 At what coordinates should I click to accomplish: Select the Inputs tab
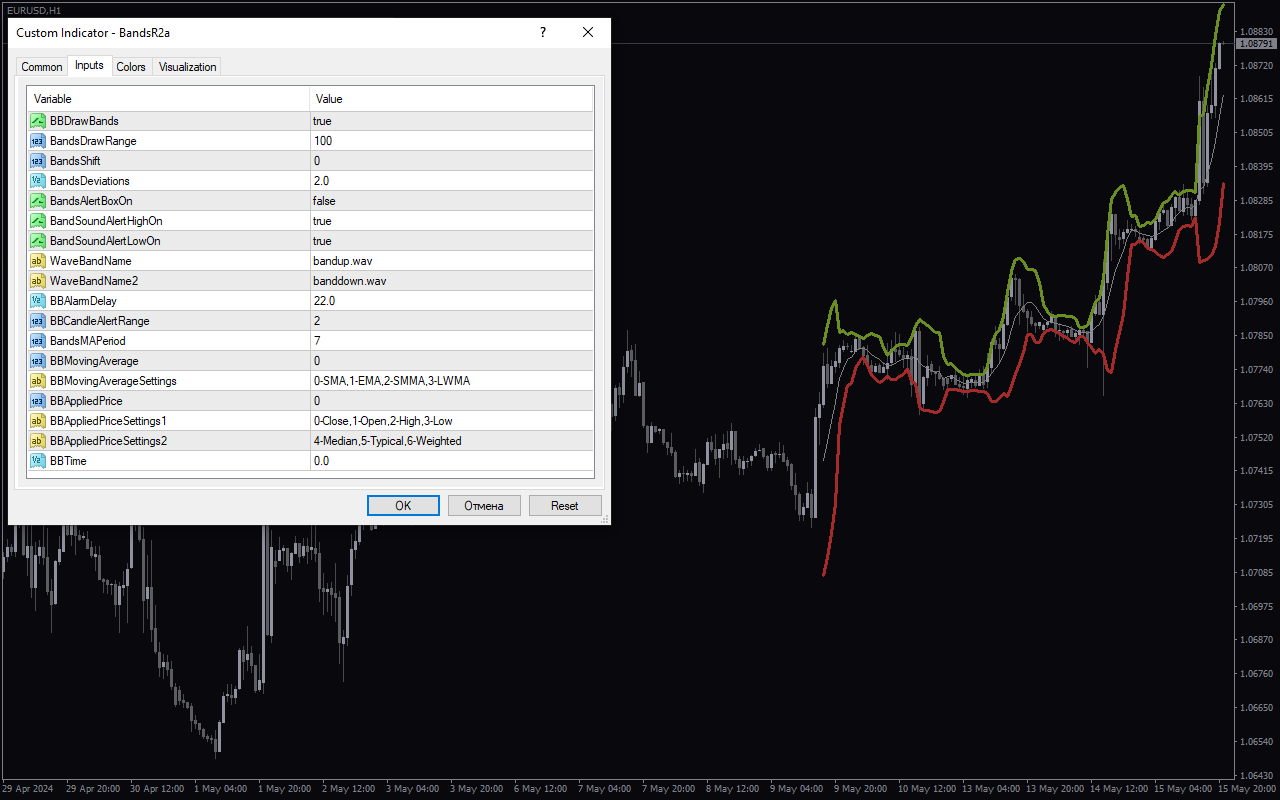(x=89, y=65)
